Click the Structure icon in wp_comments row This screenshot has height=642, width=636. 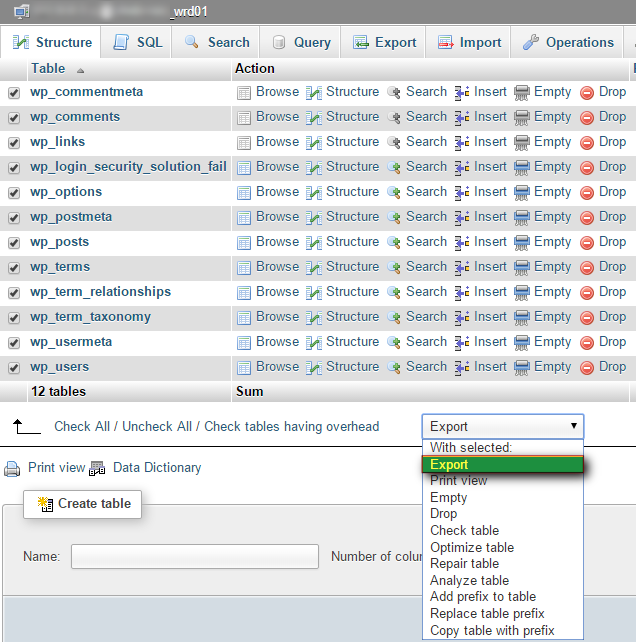[314, 117]
